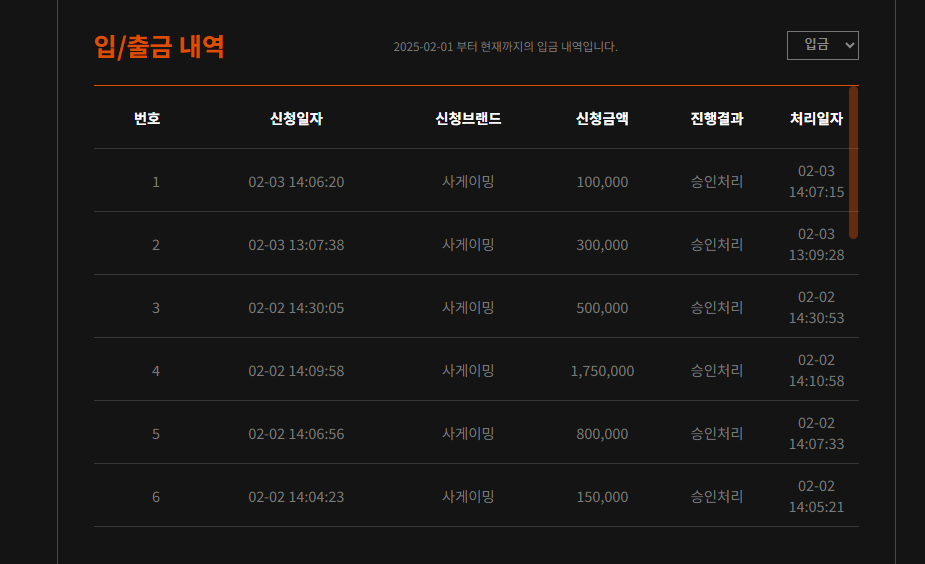
Task: Click the 500,000 amount cell
Action: click(x=602, y=308)
